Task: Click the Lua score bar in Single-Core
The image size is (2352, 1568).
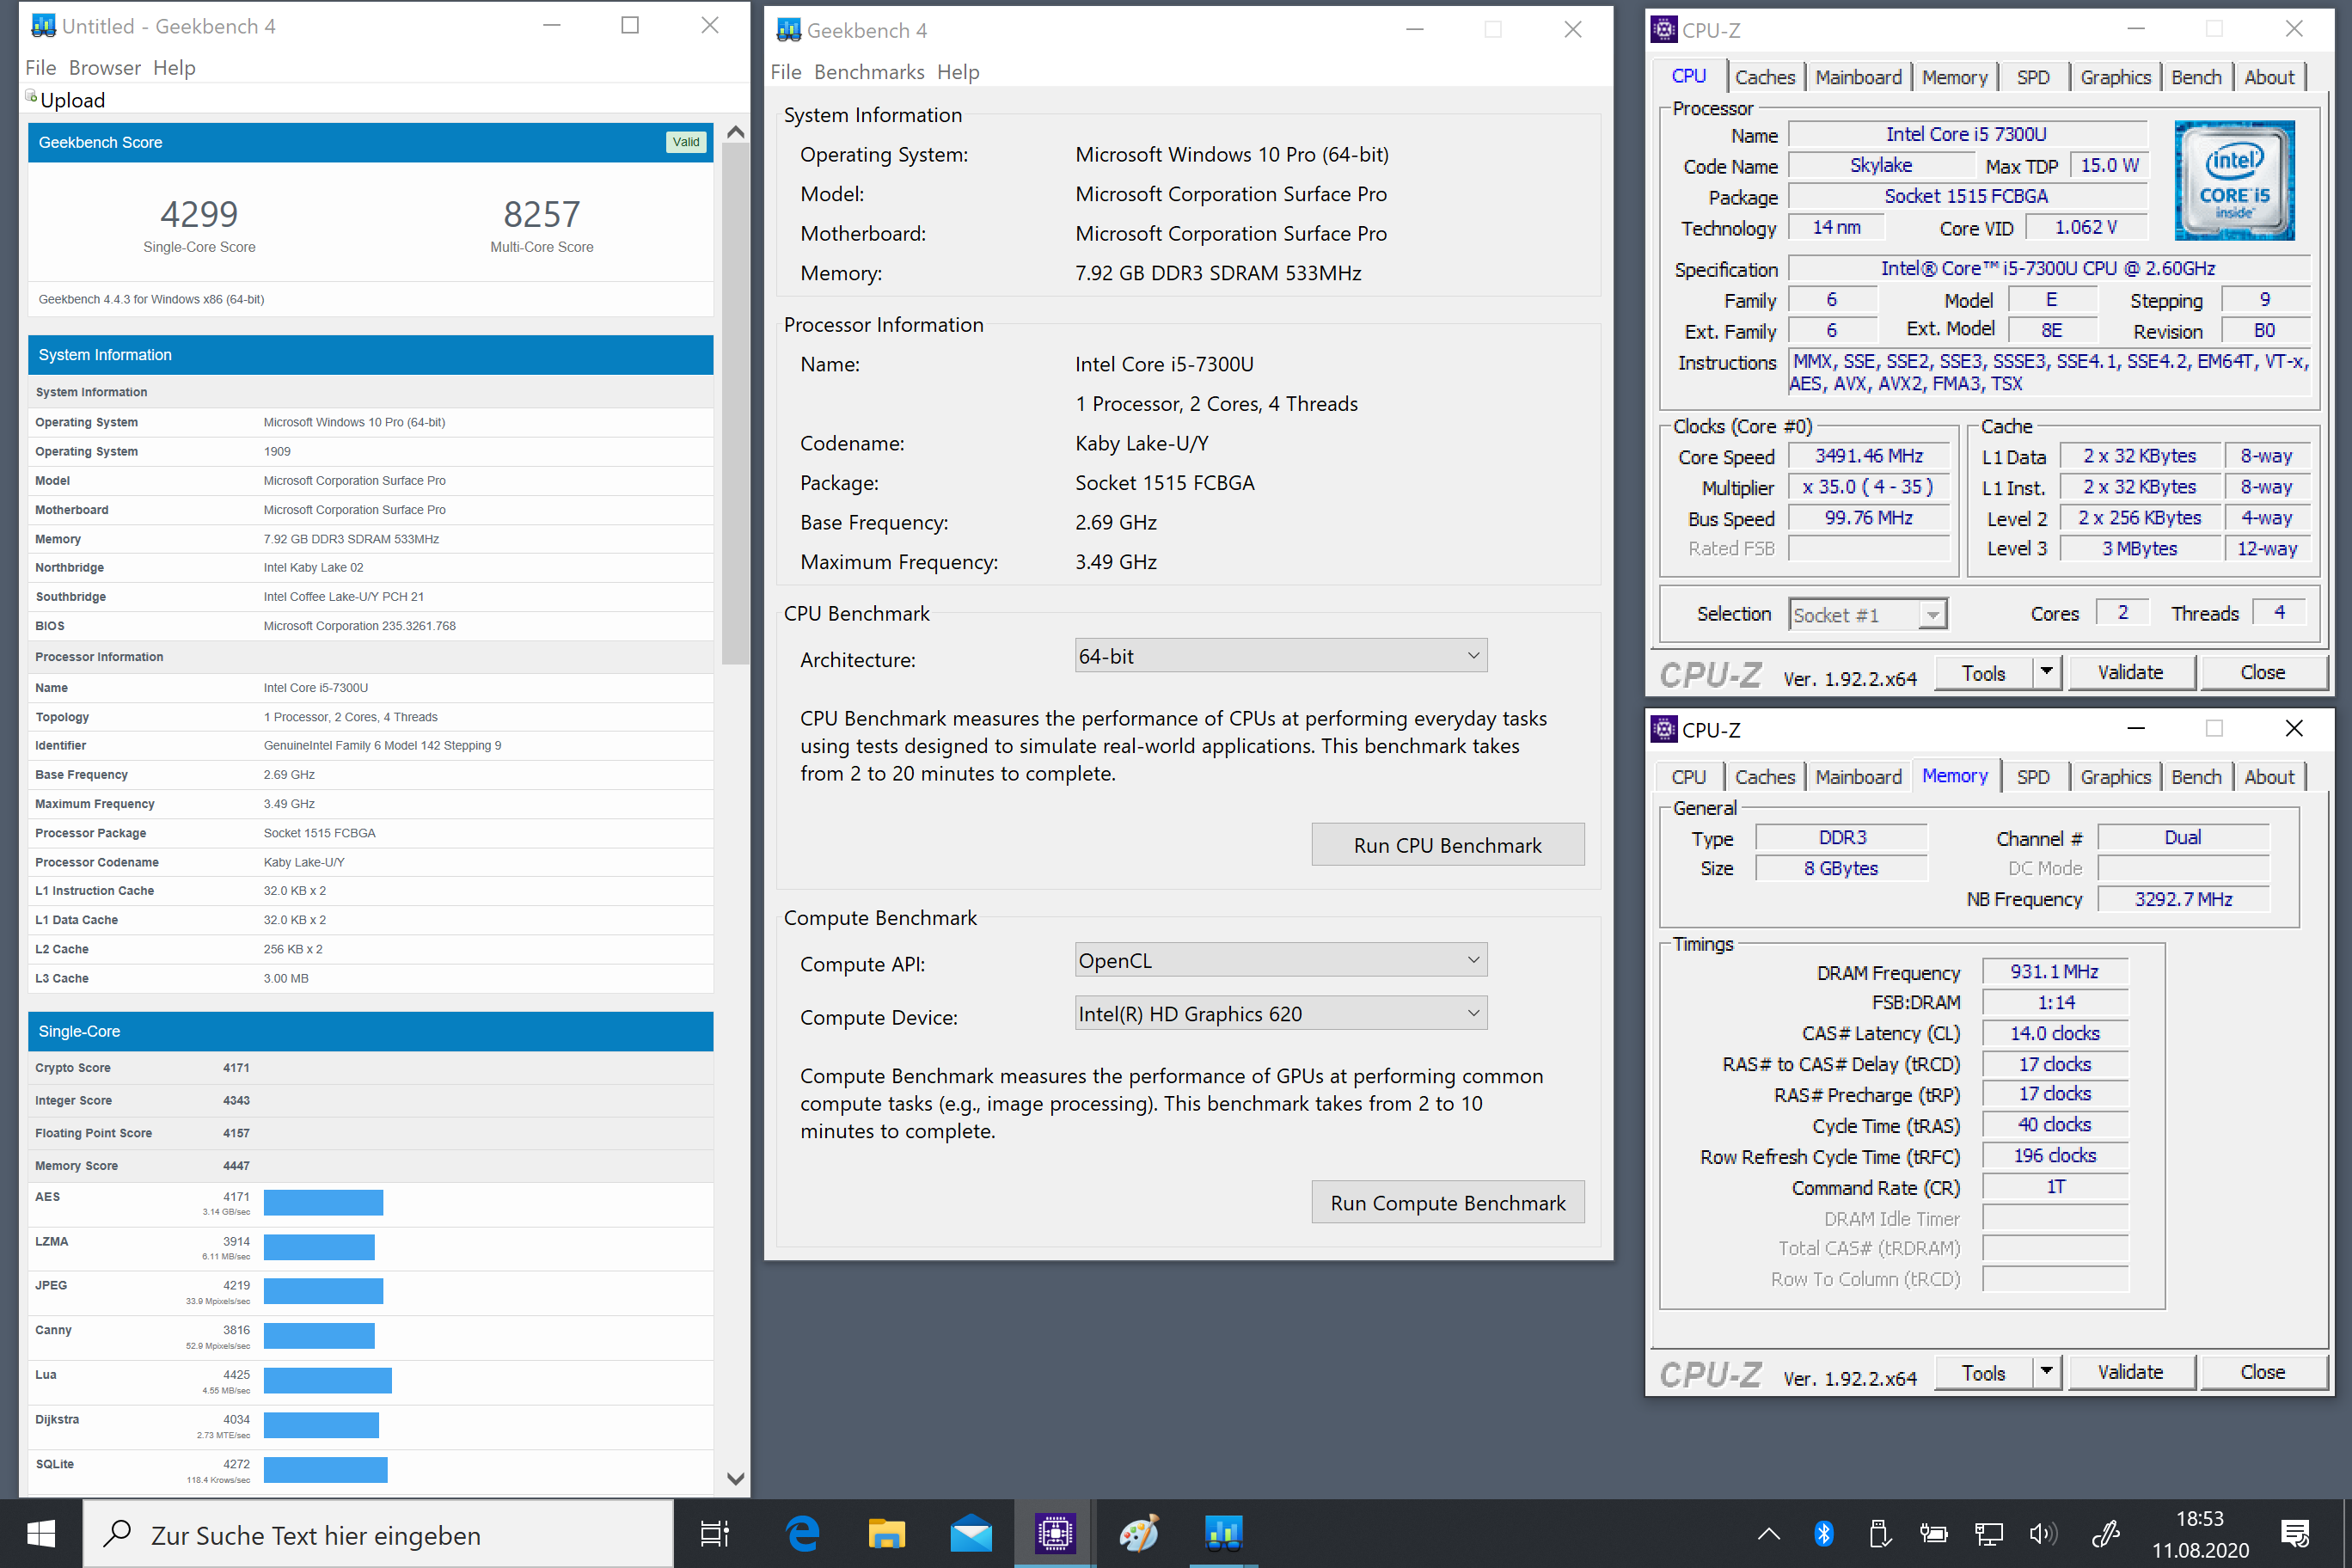Action: click(328, 1381)
